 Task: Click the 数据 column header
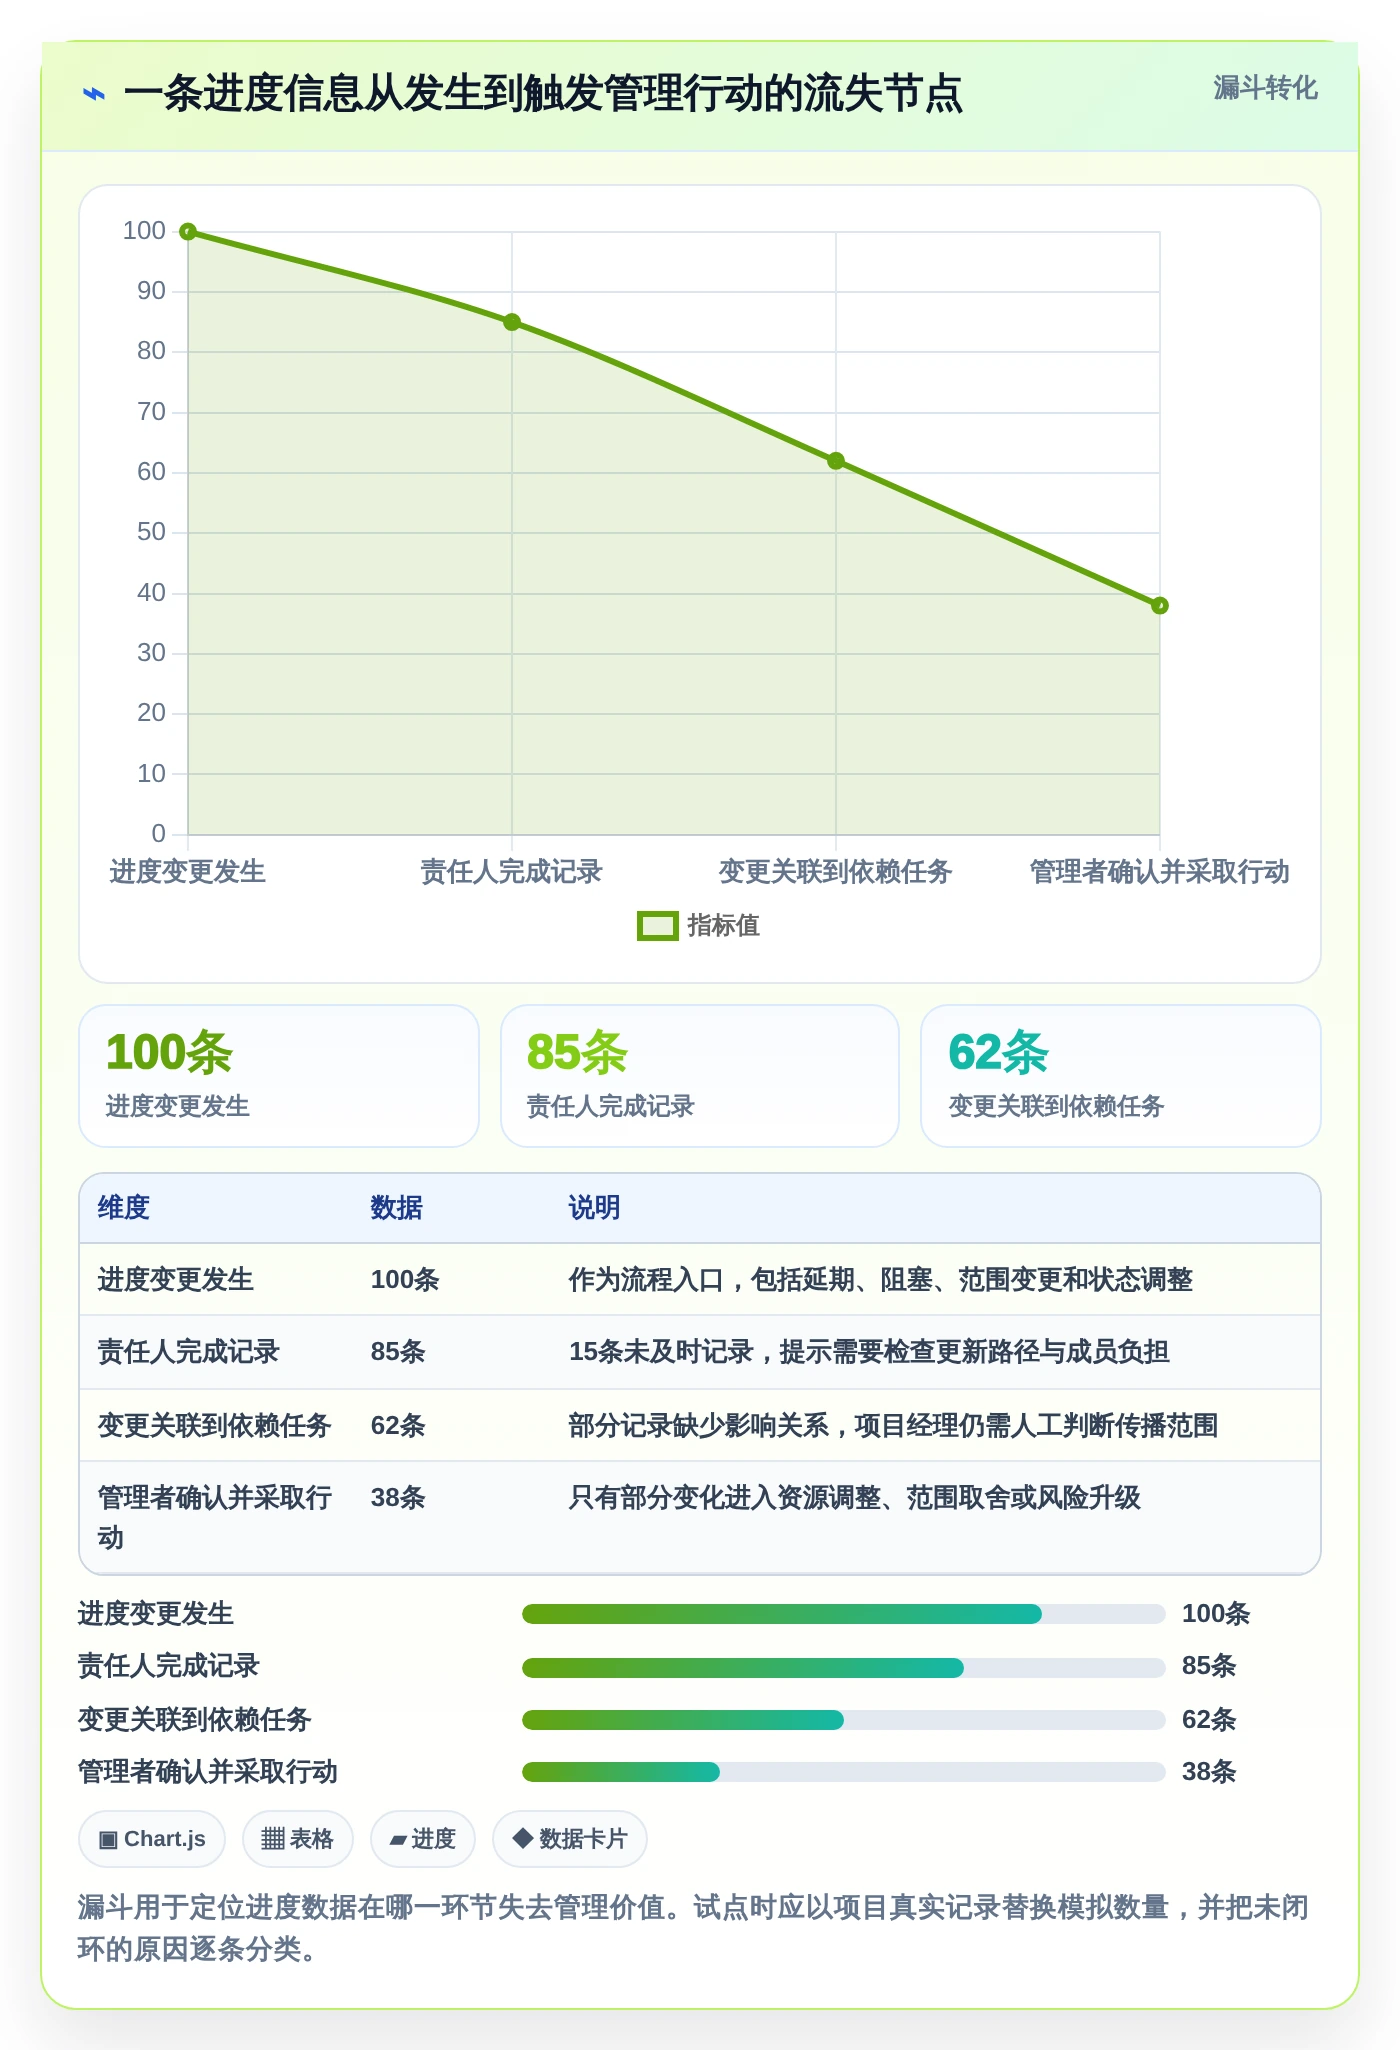tap(397, 1208)
